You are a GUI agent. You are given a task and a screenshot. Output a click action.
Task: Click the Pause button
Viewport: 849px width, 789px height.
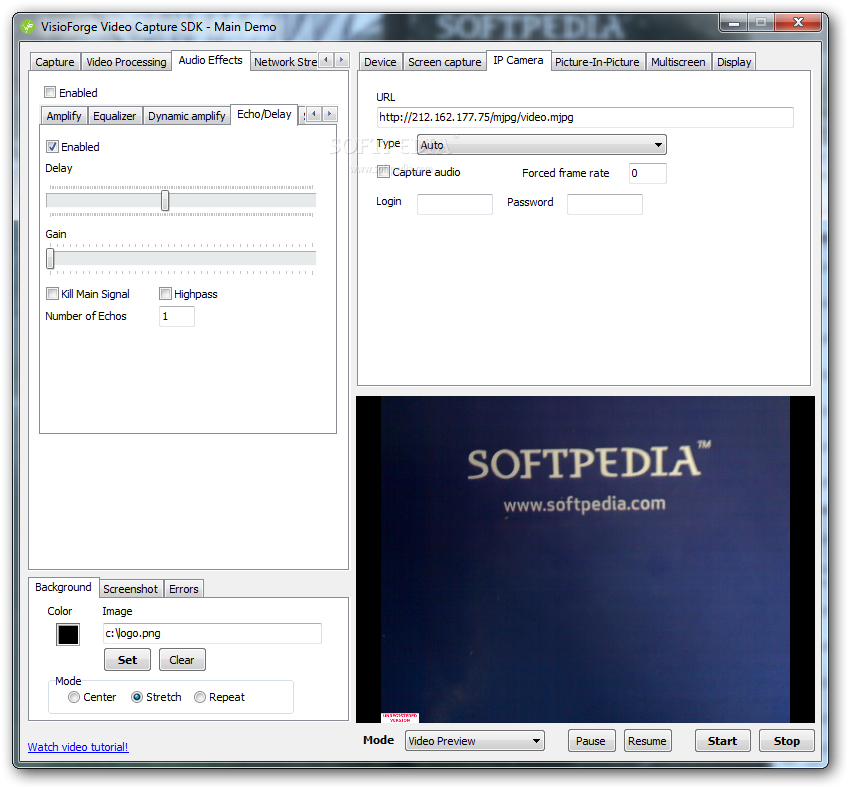[591, 741]
